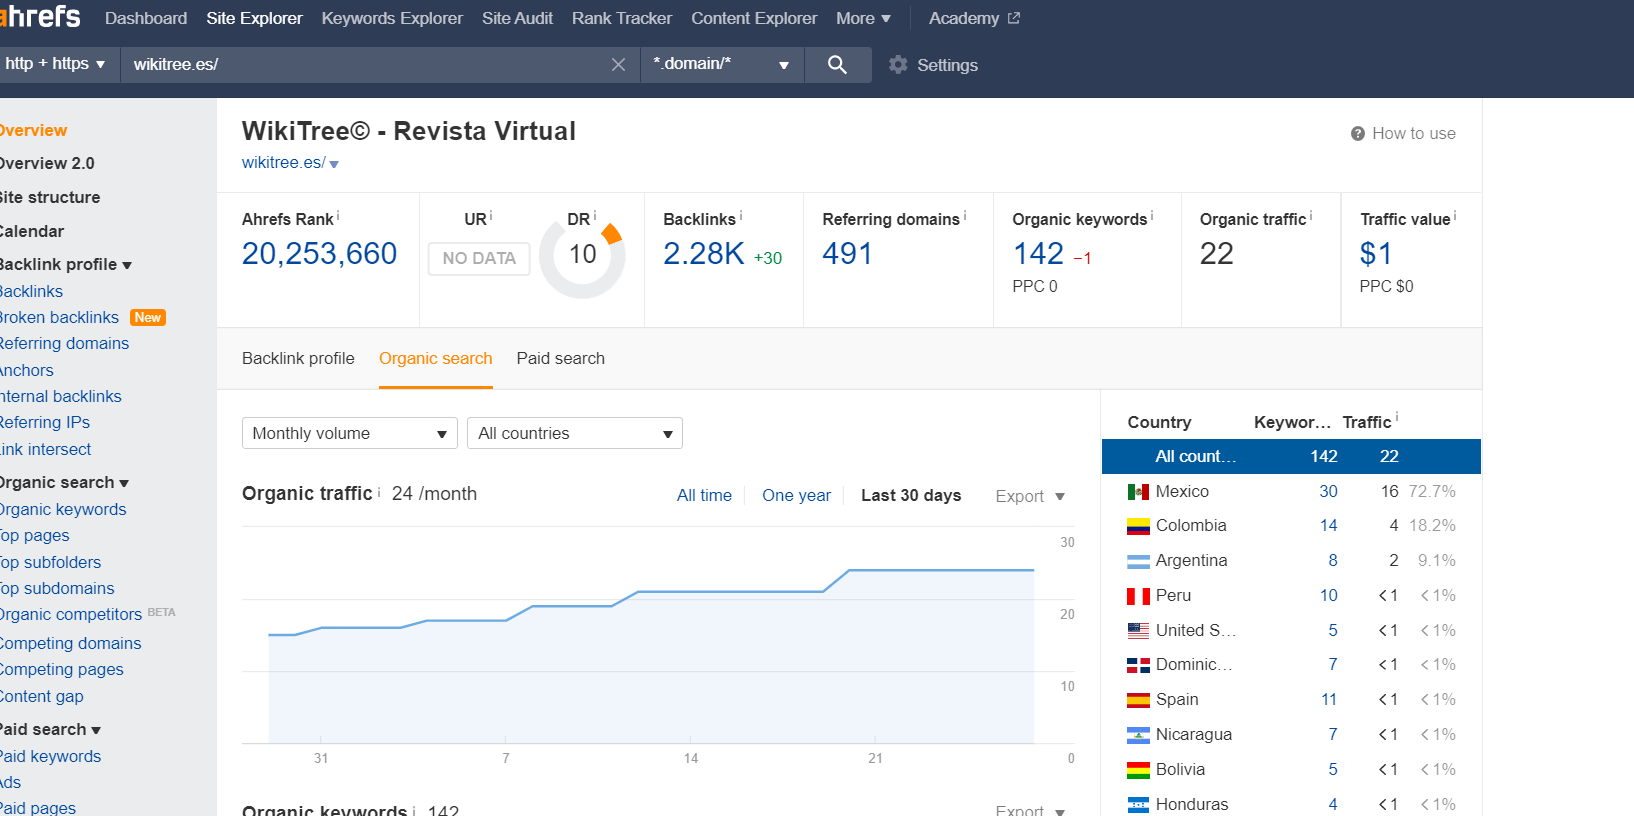Click the Spain flag icon
The width and height of the screenshot is (1634, 816).
point(1138,700)
